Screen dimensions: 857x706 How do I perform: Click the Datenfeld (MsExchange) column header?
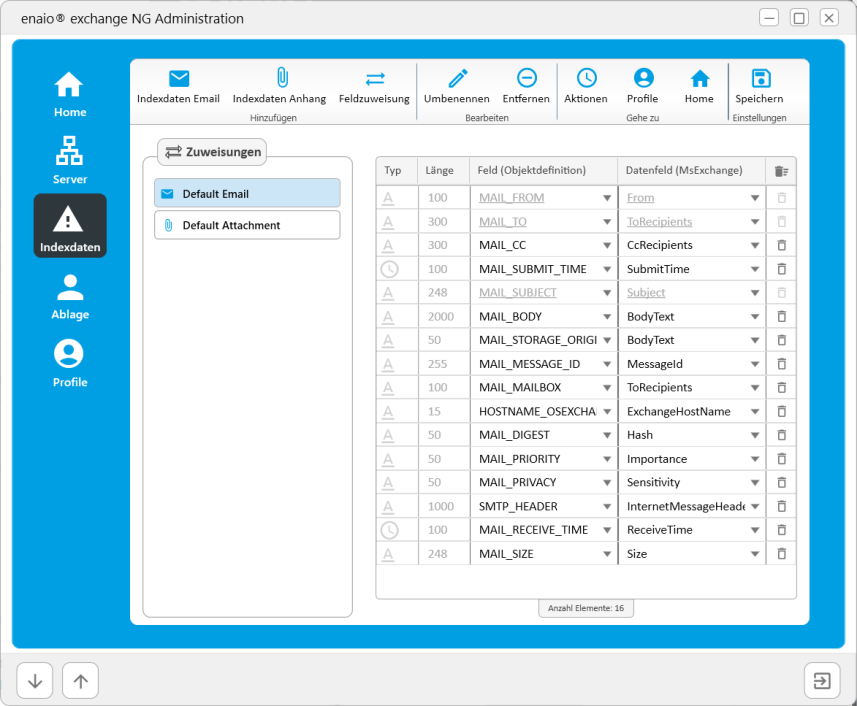pos(691,170)
